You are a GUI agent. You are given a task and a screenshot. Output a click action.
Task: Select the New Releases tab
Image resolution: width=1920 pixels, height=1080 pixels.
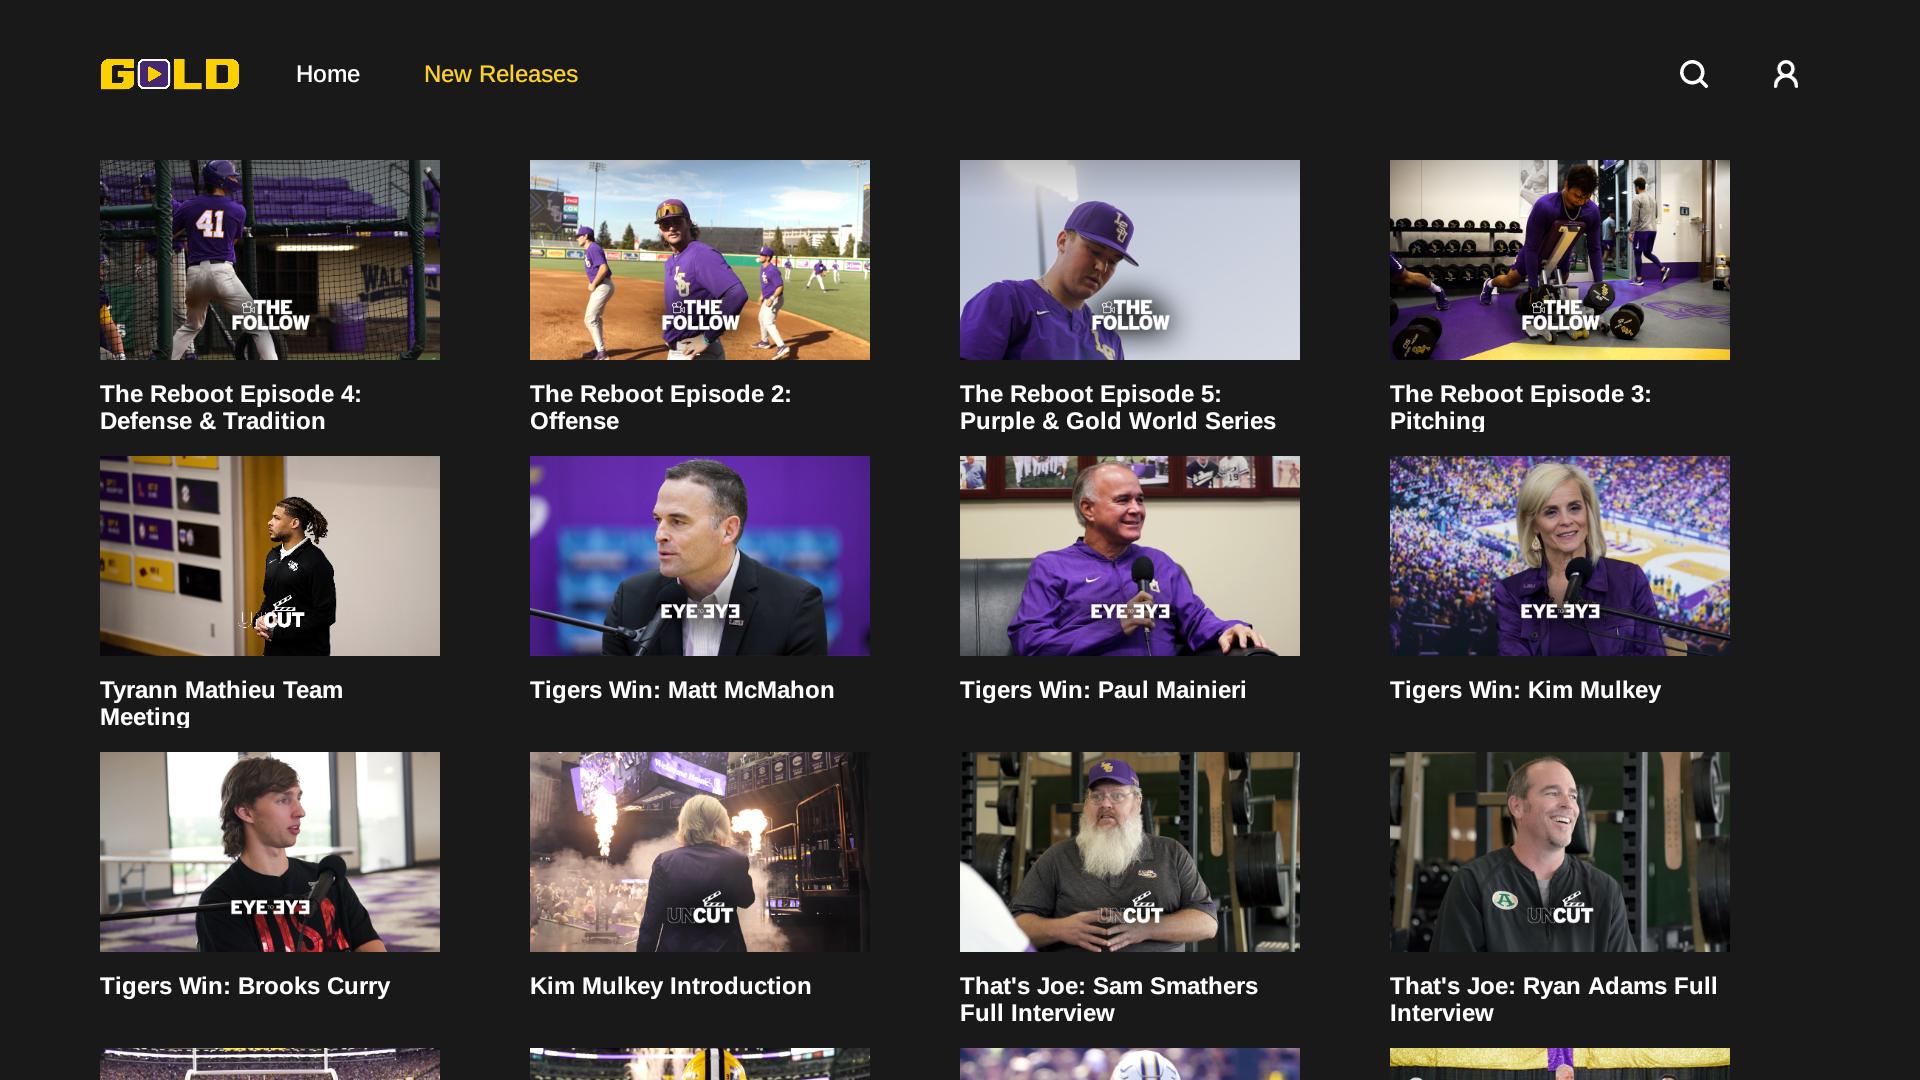(x=501, y=74)
